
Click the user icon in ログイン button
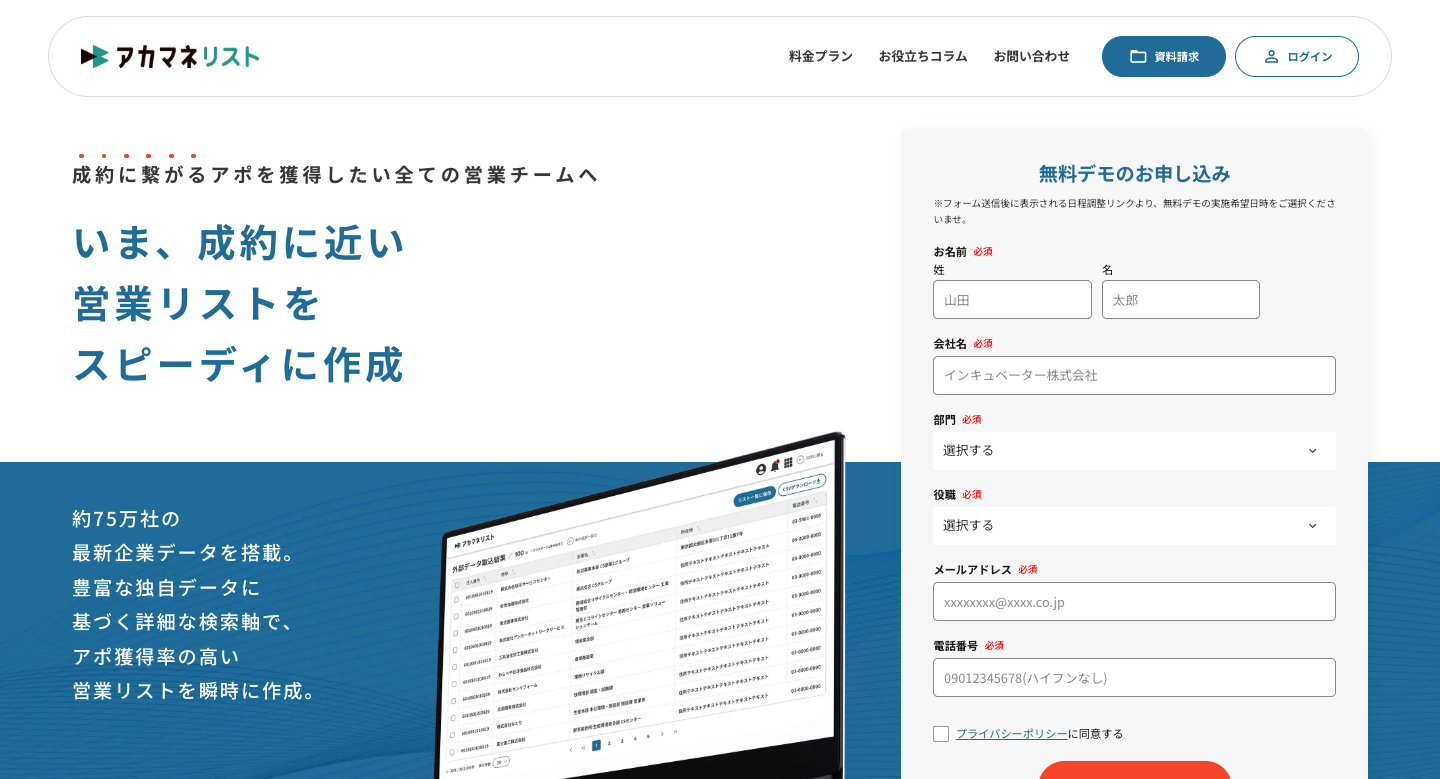pos(1271,57)
